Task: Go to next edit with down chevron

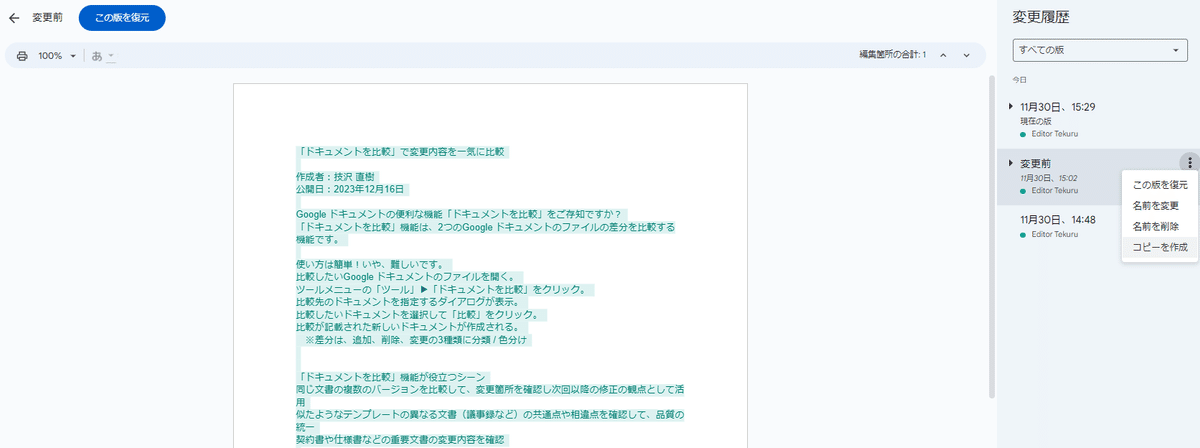Action: point(967,55)
